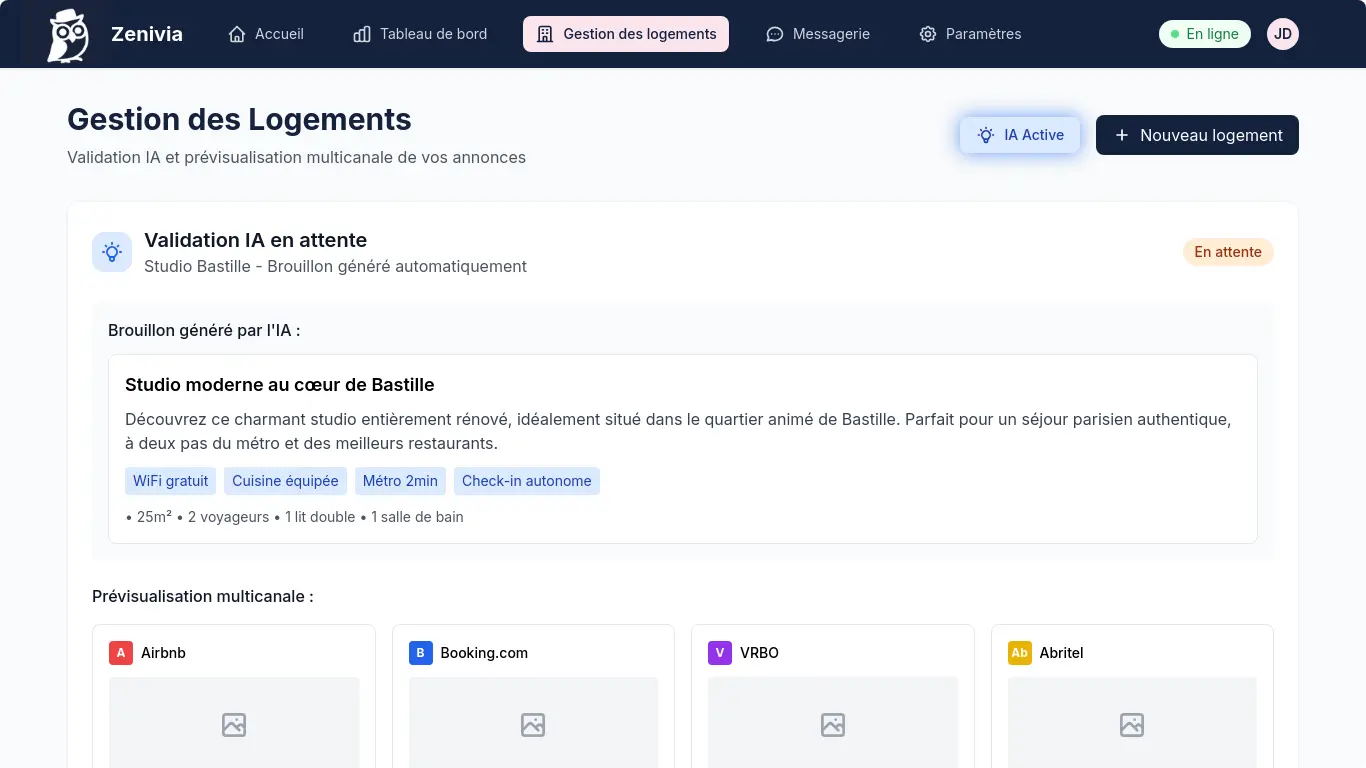Switch to the Gestion des logements tab
The width and height of the screenshot is (1366, 768).
click(625, 33)
